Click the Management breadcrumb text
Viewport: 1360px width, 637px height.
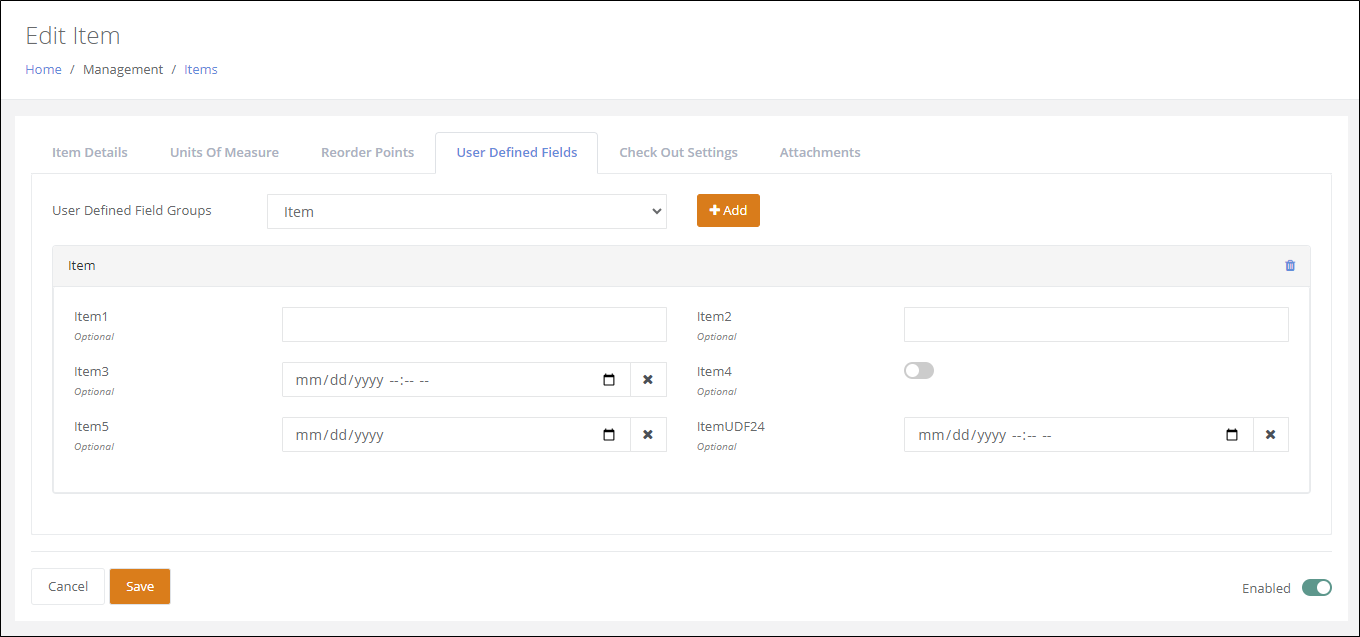point(123,70)
